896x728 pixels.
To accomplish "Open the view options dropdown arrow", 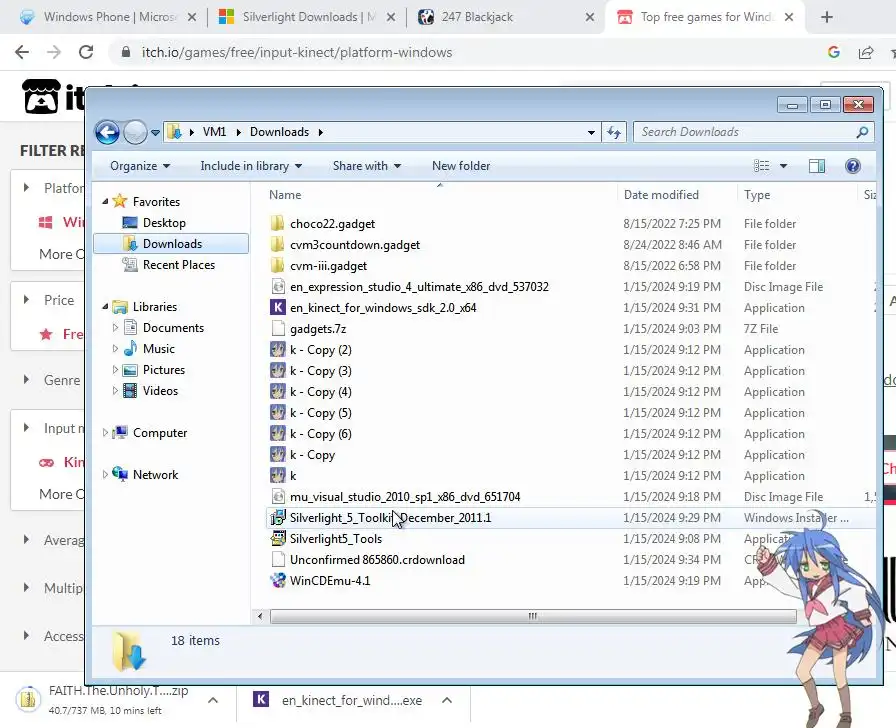I will click(783, 166).
